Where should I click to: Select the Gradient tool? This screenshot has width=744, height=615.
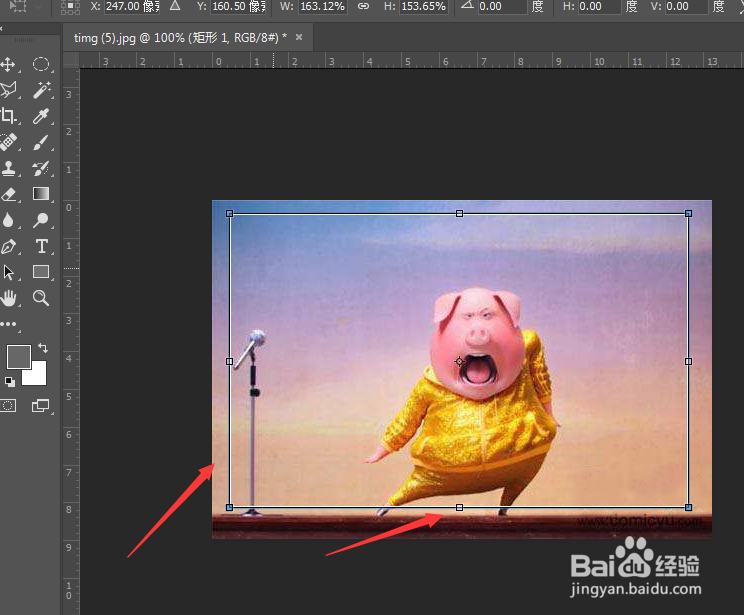tap(41, 194)
